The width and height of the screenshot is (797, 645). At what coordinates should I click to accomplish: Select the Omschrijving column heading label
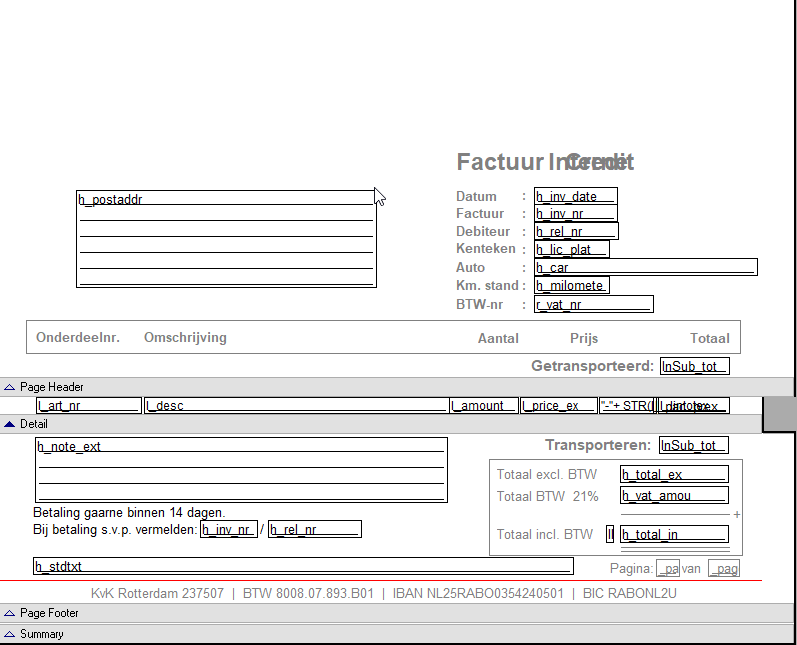tap(185, 338)
